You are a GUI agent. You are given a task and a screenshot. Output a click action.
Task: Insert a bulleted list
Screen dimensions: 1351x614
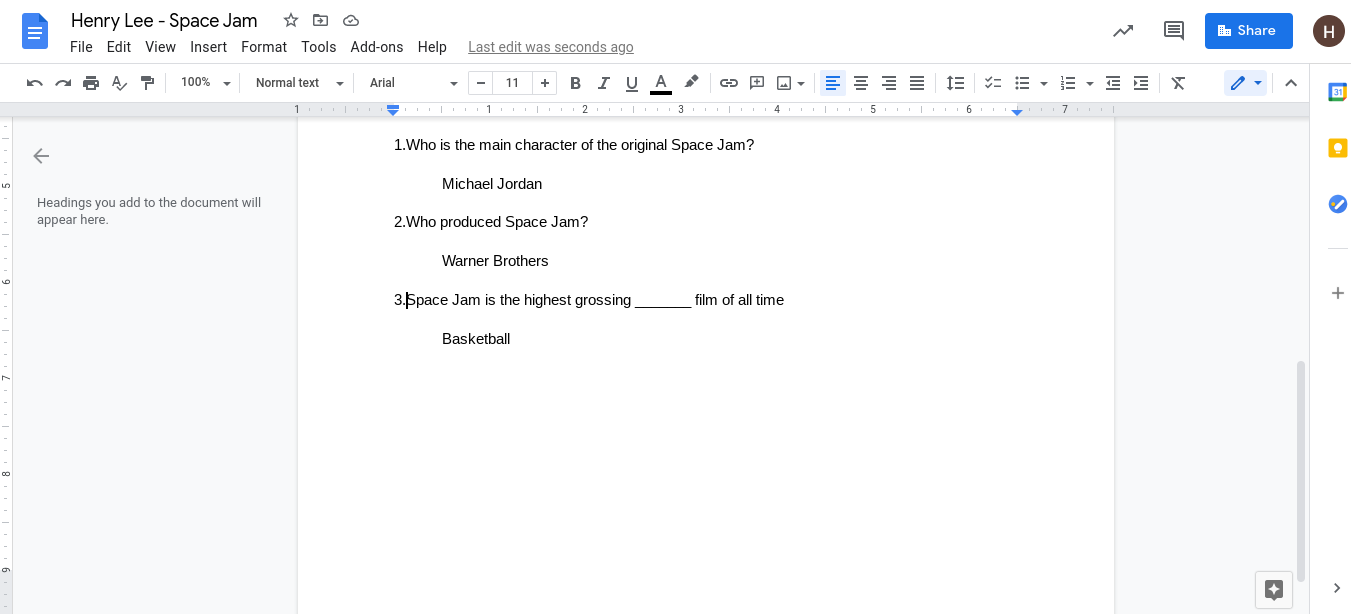coord(1022,83)
